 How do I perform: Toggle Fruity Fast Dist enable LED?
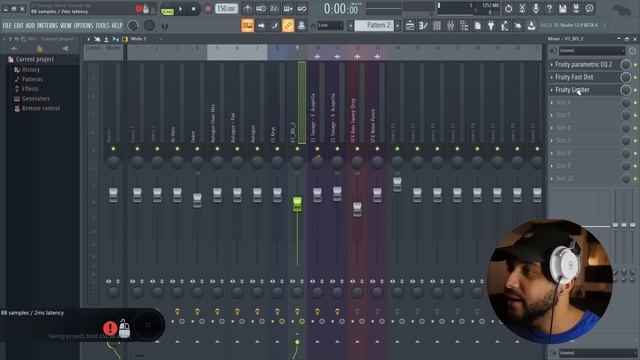[635, 77]
